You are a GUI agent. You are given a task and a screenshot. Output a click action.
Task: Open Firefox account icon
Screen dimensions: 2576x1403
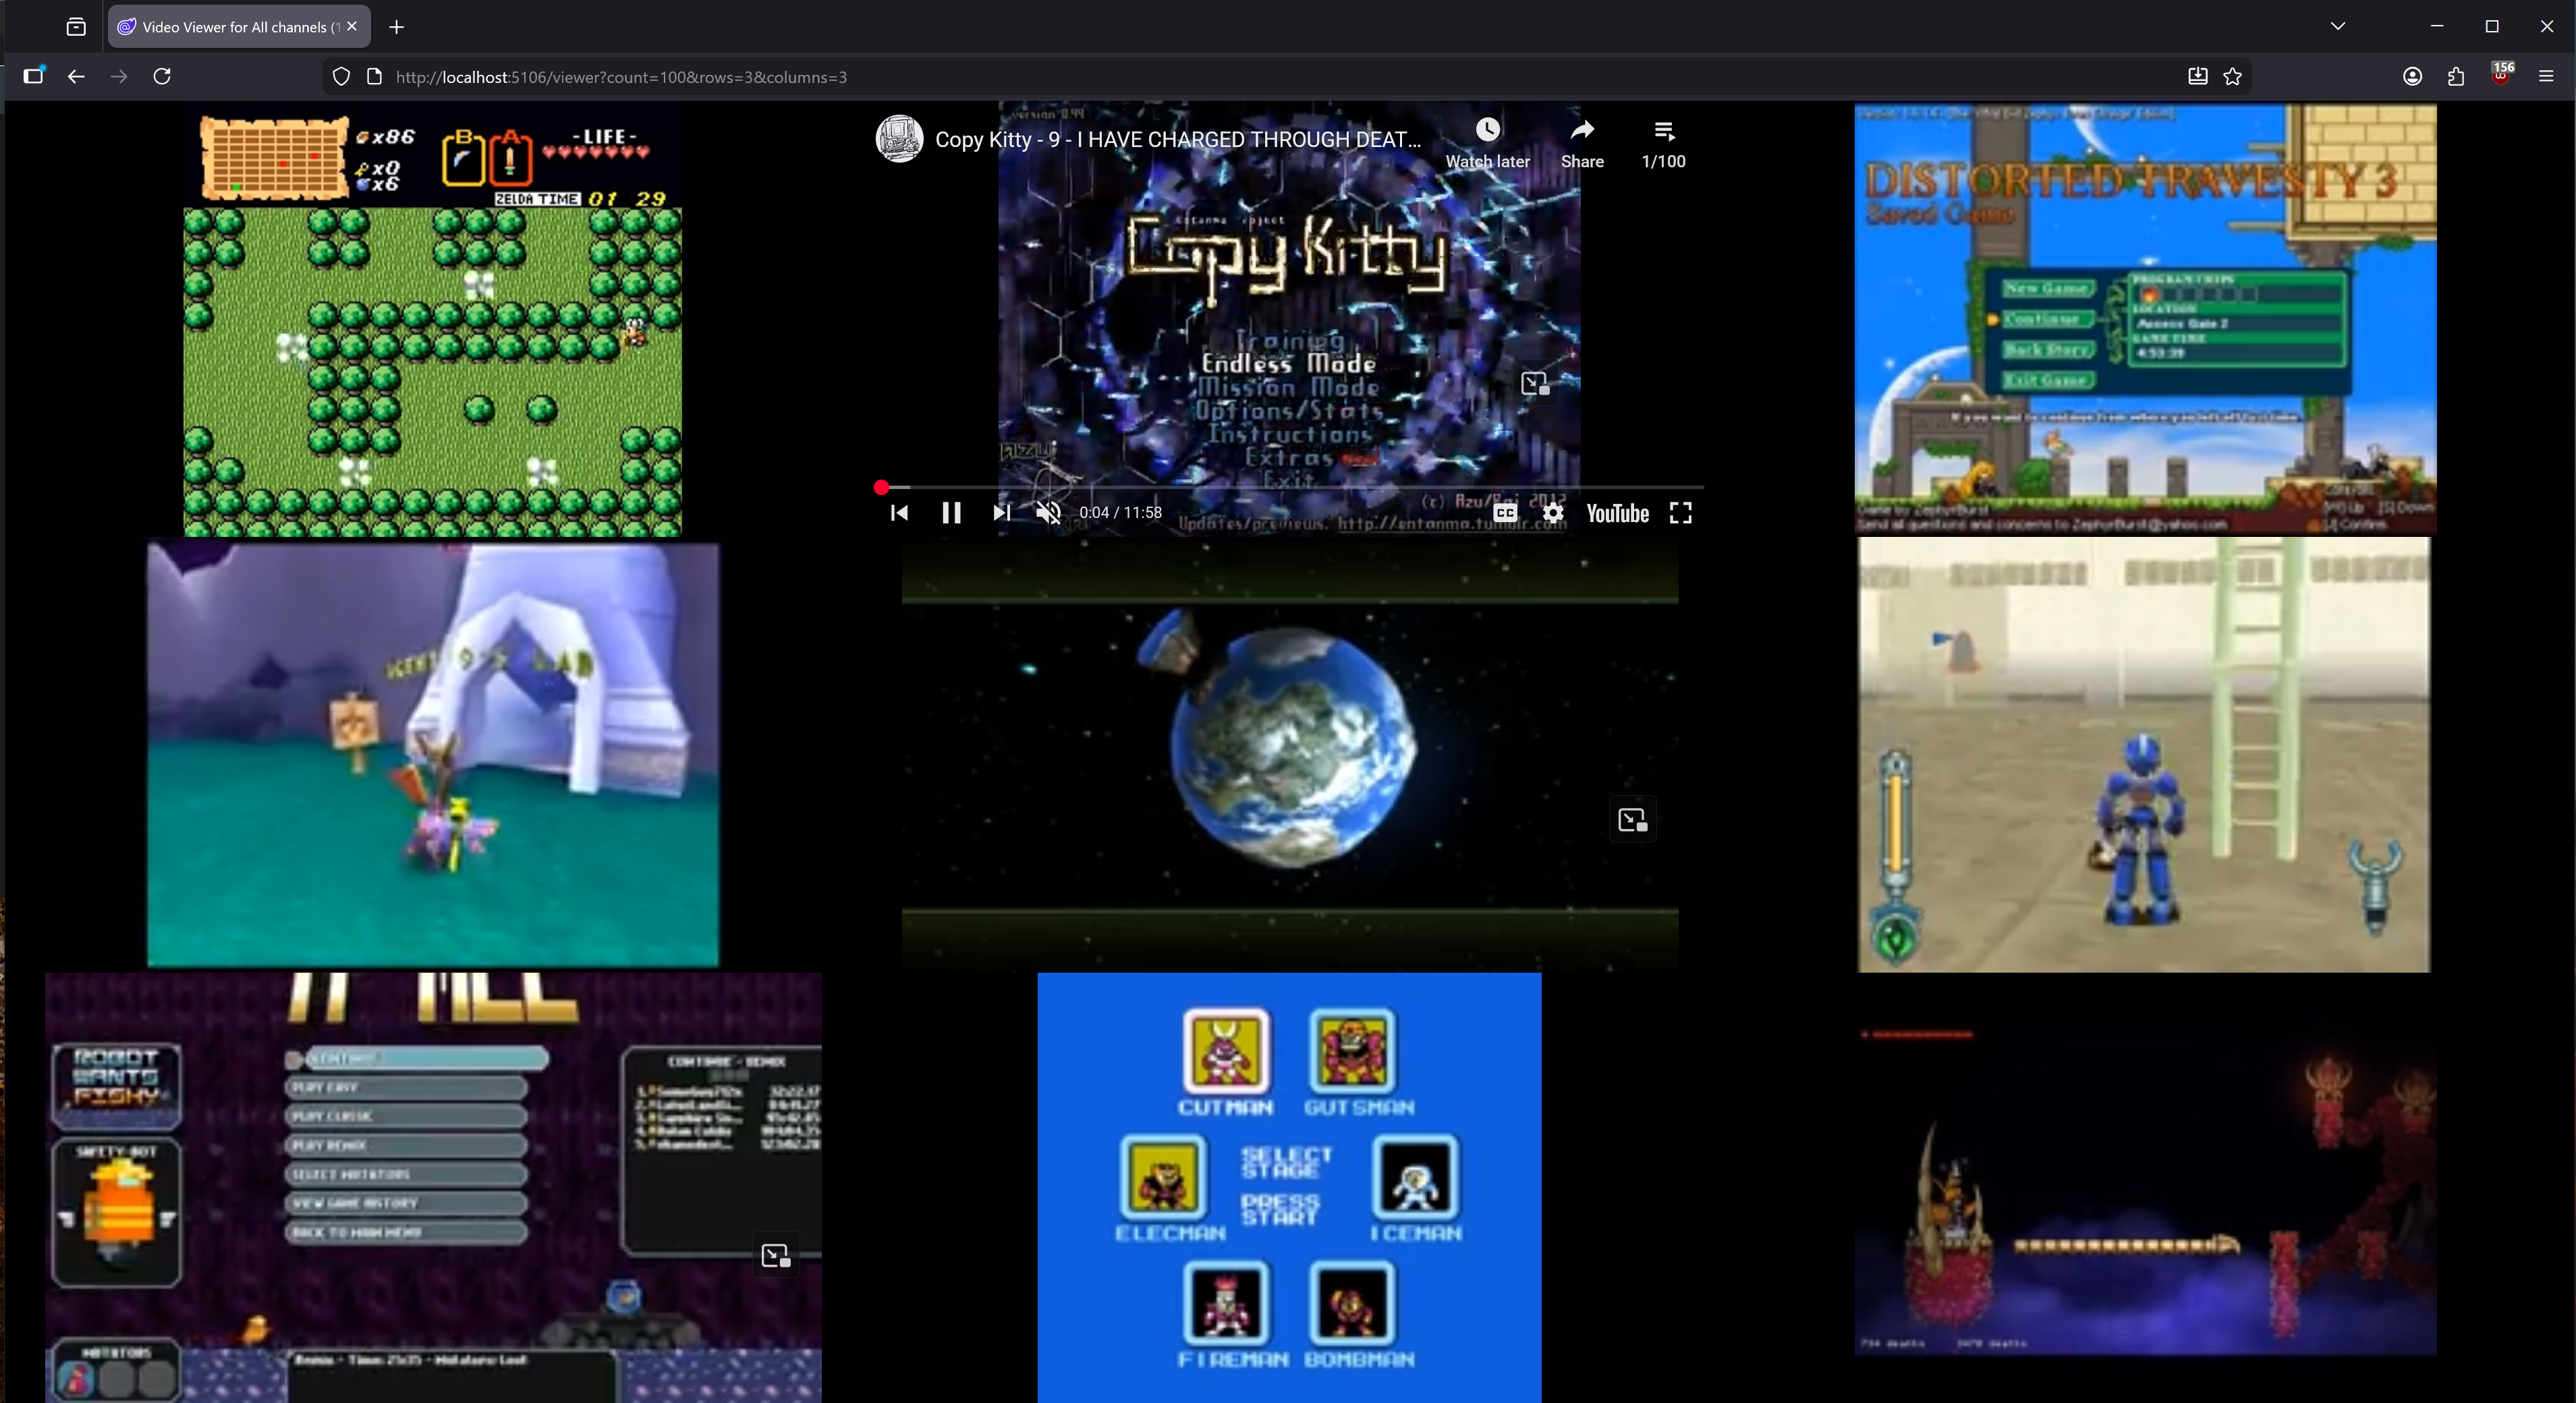pos(2412,76)
